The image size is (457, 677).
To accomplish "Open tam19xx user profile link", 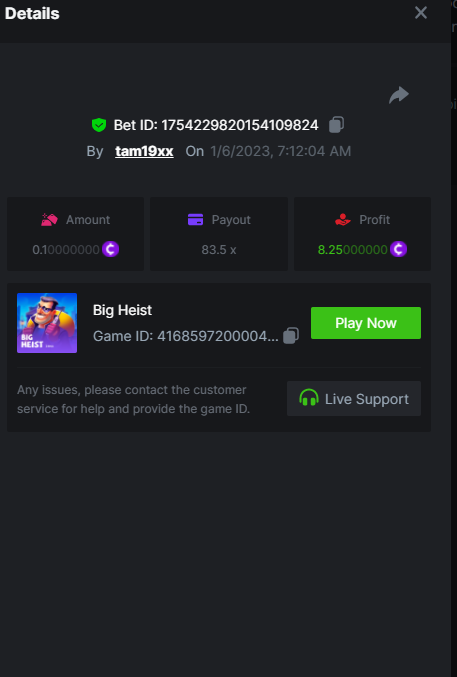I will 144,151.
